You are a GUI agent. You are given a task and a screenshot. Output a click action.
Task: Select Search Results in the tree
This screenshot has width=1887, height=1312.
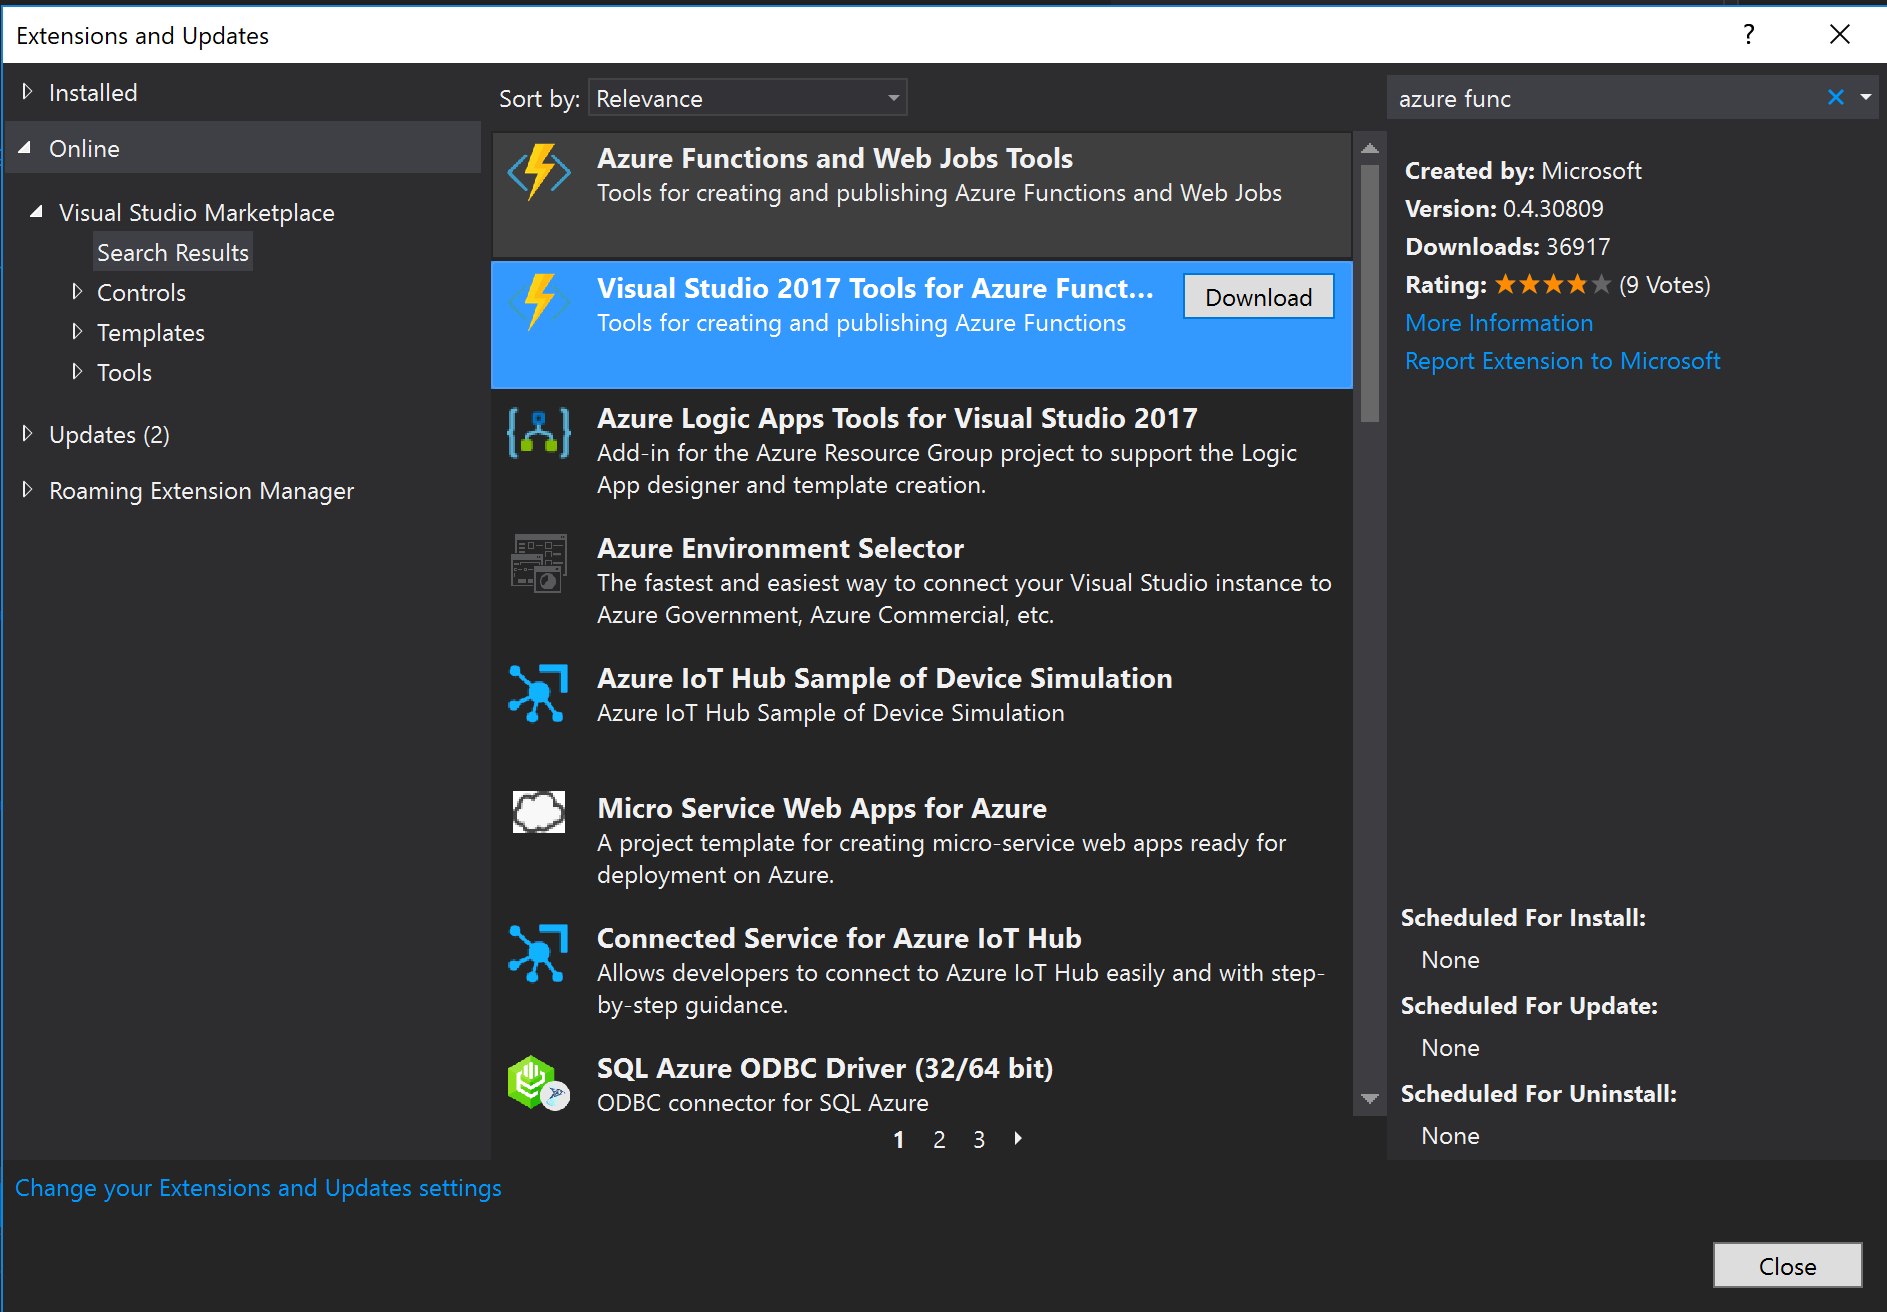click(173, 253)
